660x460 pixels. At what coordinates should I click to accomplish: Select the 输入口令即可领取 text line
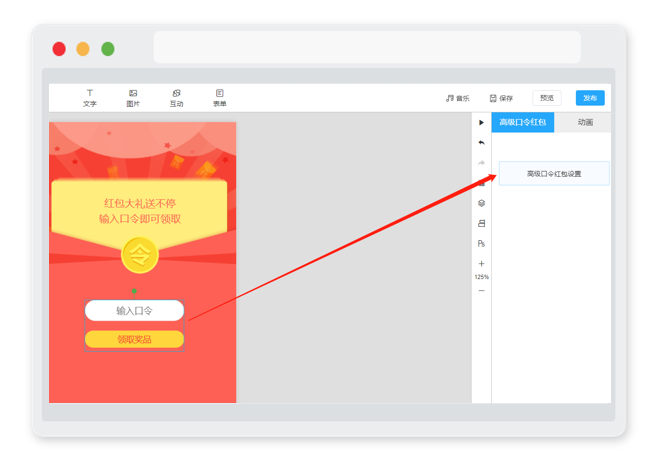click(x=140, y=219)
